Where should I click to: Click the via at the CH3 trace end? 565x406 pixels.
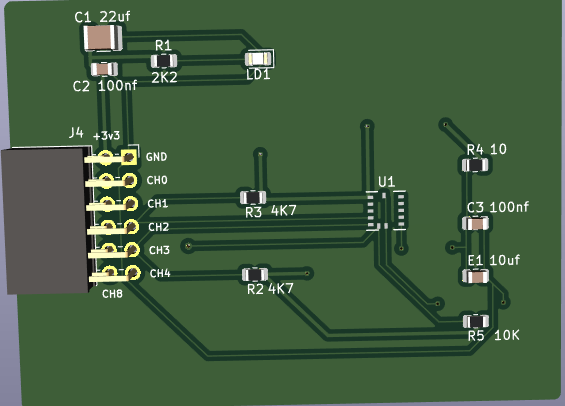click(x=188, y=246)
